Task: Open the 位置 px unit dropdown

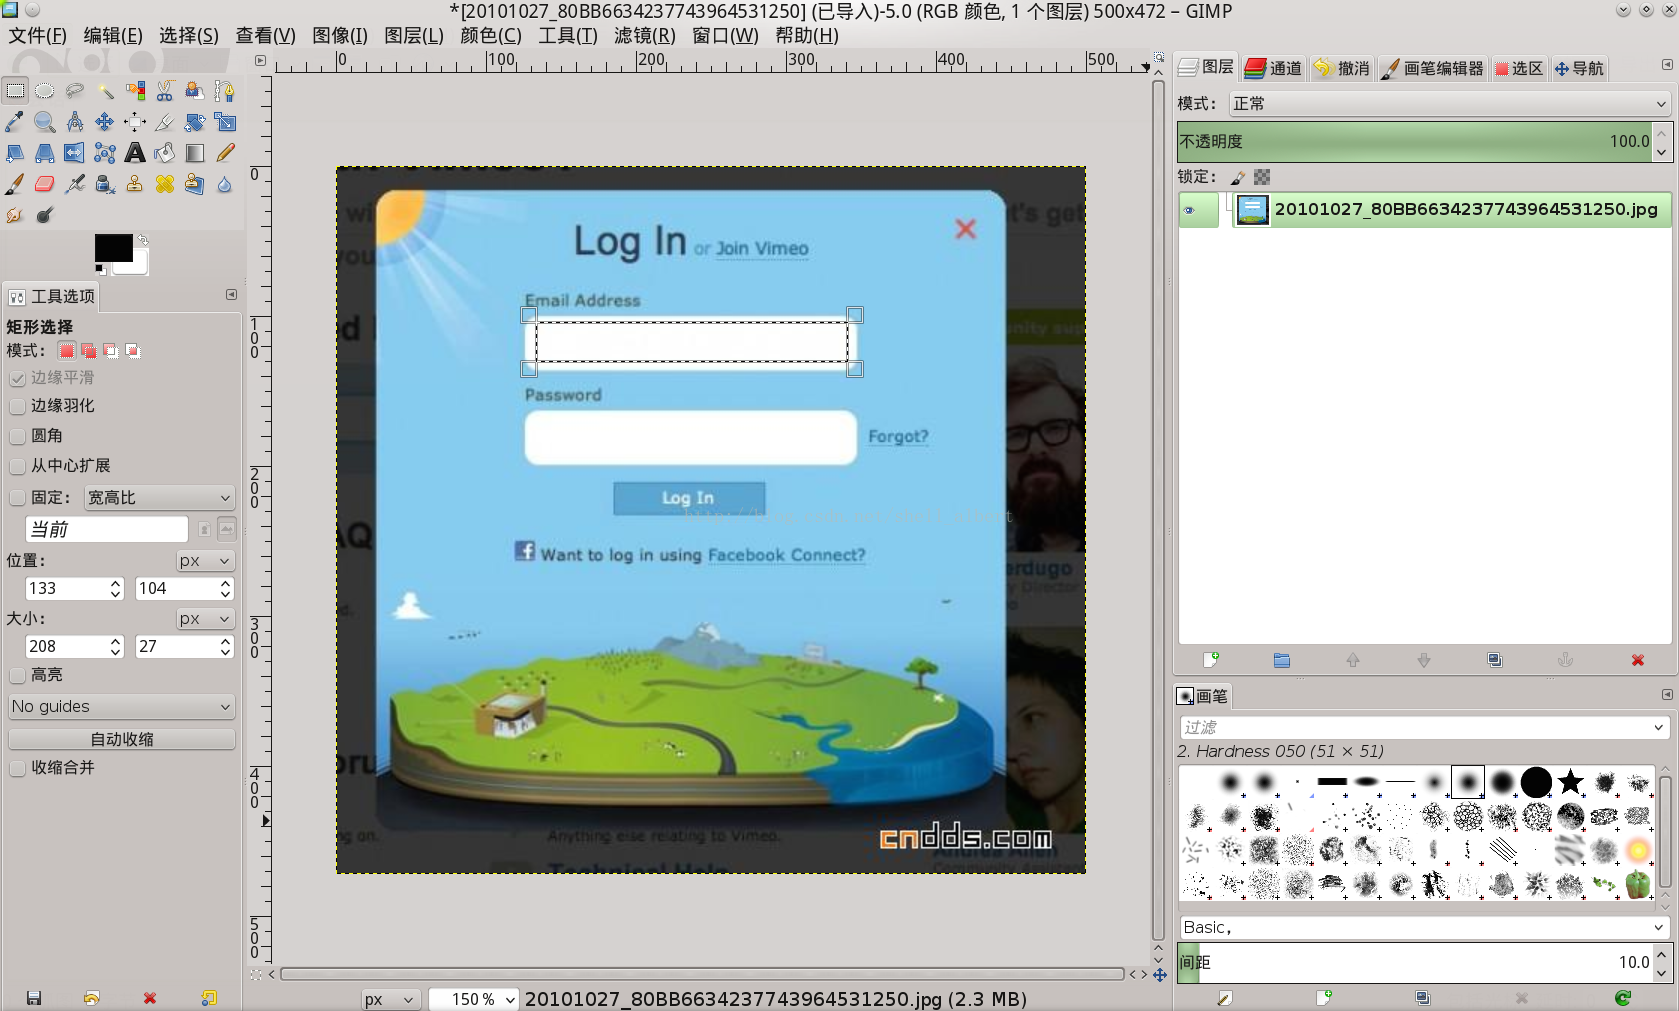Action: 205,561
